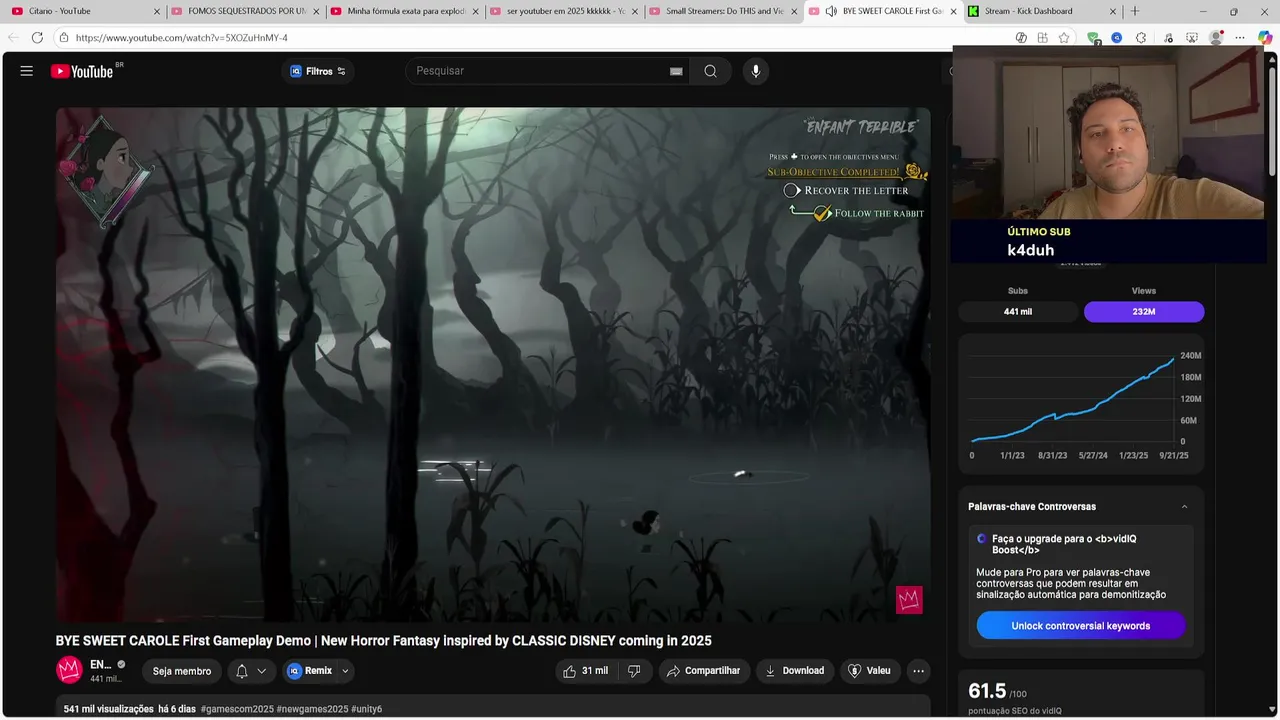Reload the page with refresh icon
This screenshot has height=720, width=1280.
[x=37, y=37]
